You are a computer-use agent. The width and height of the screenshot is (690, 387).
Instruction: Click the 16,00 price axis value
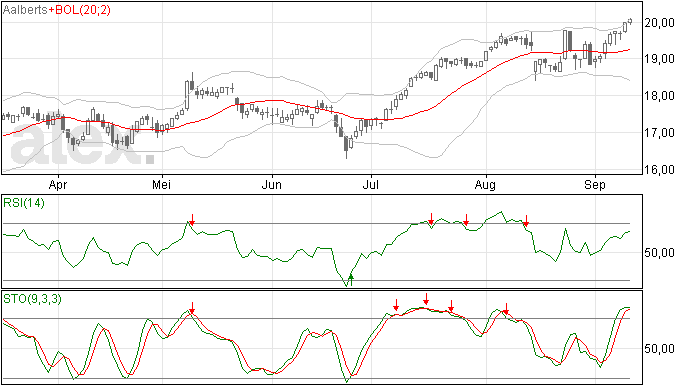[659, 170]
